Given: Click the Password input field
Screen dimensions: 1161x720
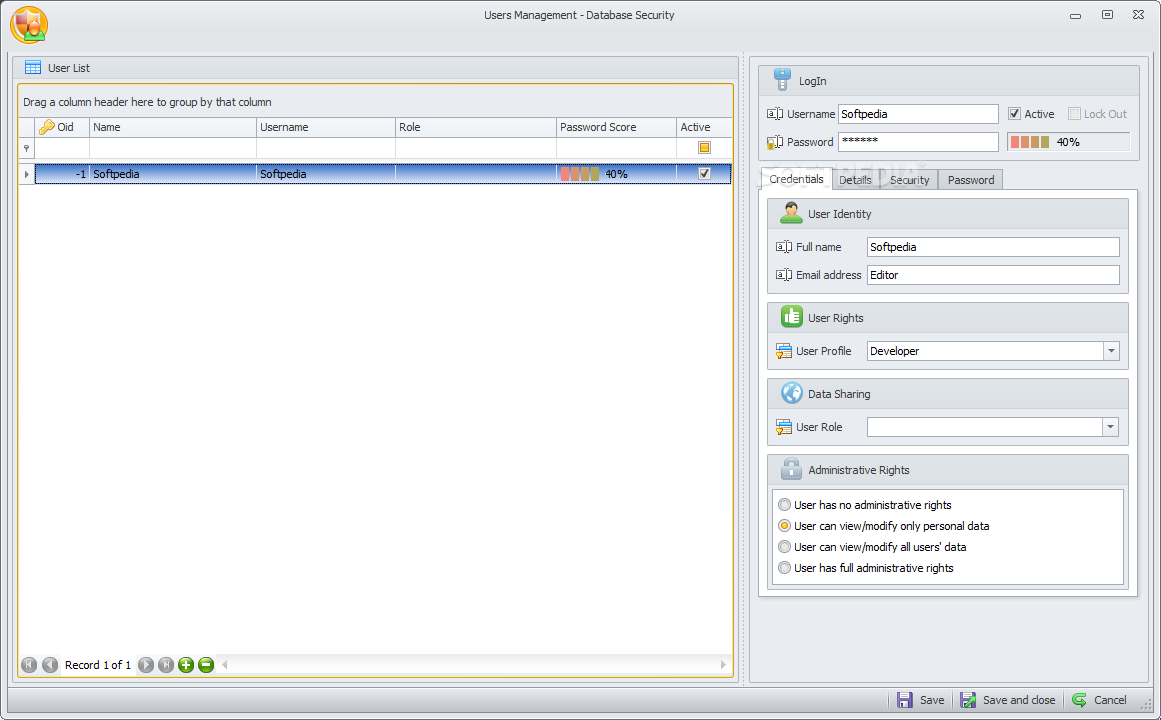Looking at the screenshot, I should [x=918, y=141].
